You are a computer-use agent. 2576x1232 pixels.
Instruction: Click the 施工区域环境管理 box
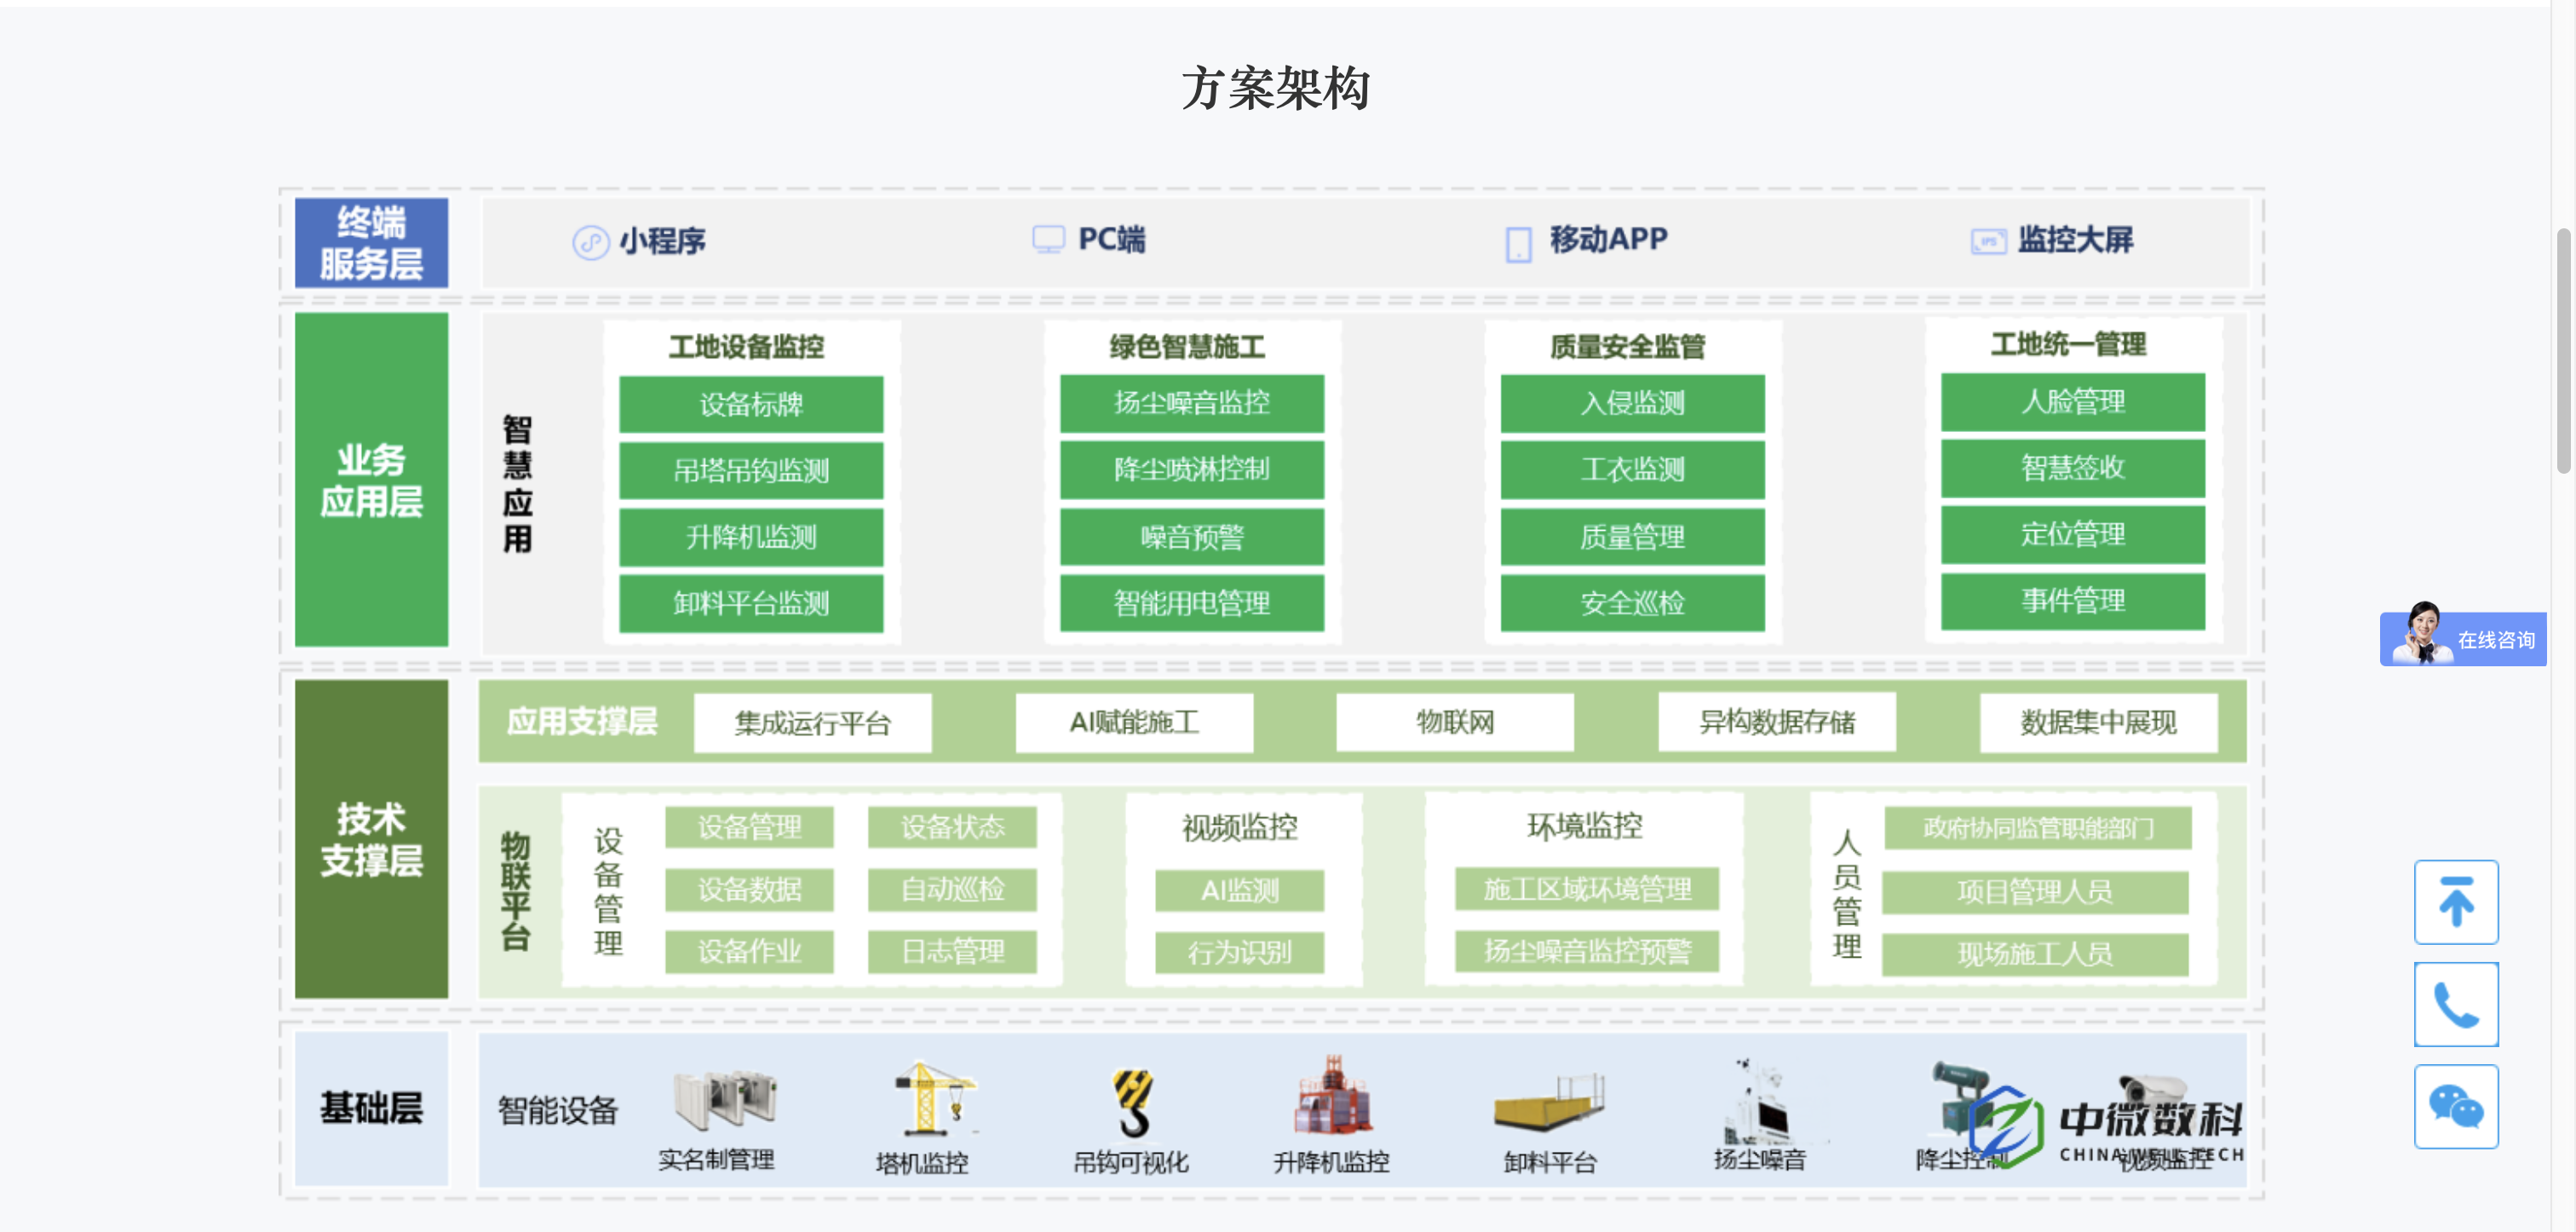pyautogui.click(x=1587, y=889)
